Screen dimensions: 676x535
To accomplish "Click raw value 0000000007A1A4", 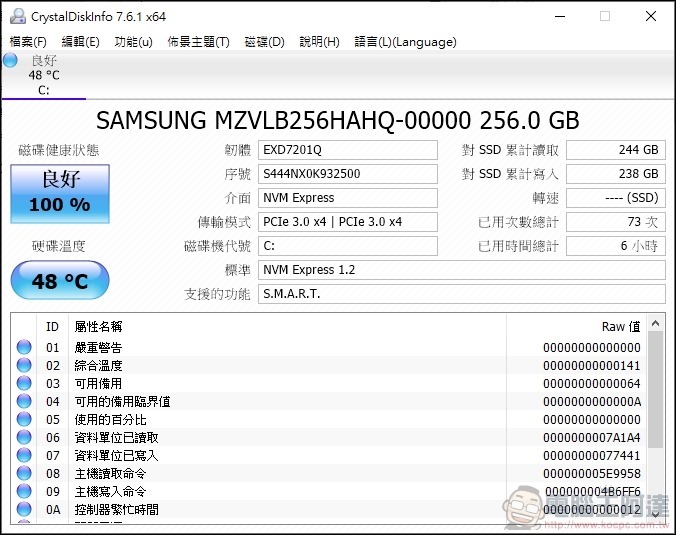I will click(592, 438).
